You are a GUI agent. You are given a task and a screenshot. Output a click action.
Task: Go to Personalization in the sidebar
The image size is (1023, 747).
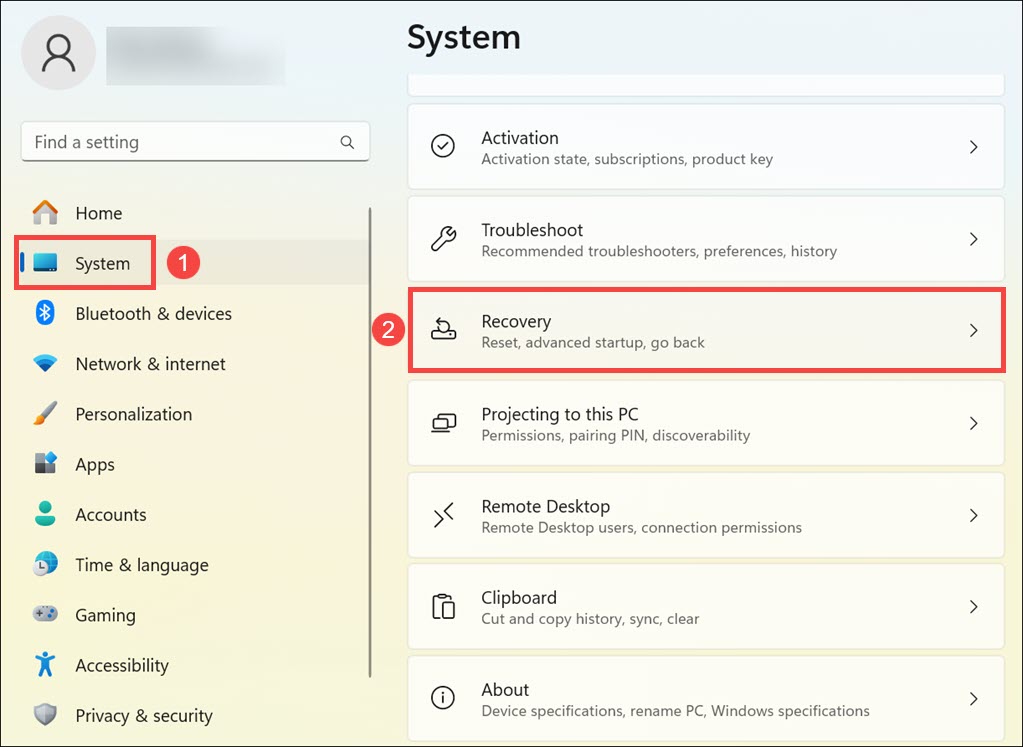[x=133, y=414]
